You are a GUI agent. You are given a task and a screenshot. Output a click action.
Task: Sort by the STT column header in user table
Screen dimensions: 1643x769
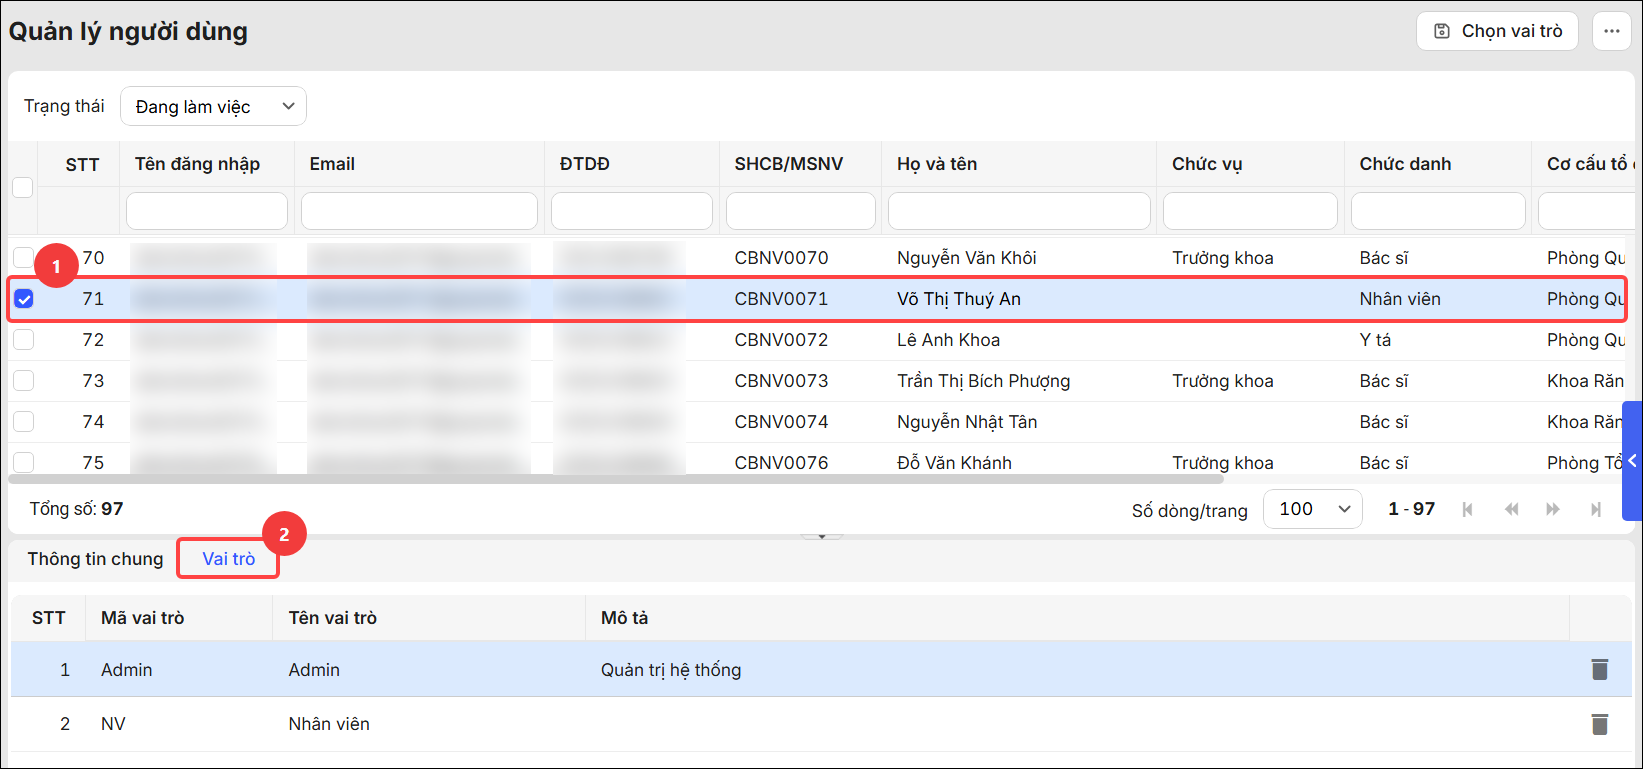click(x=82, y=164)
